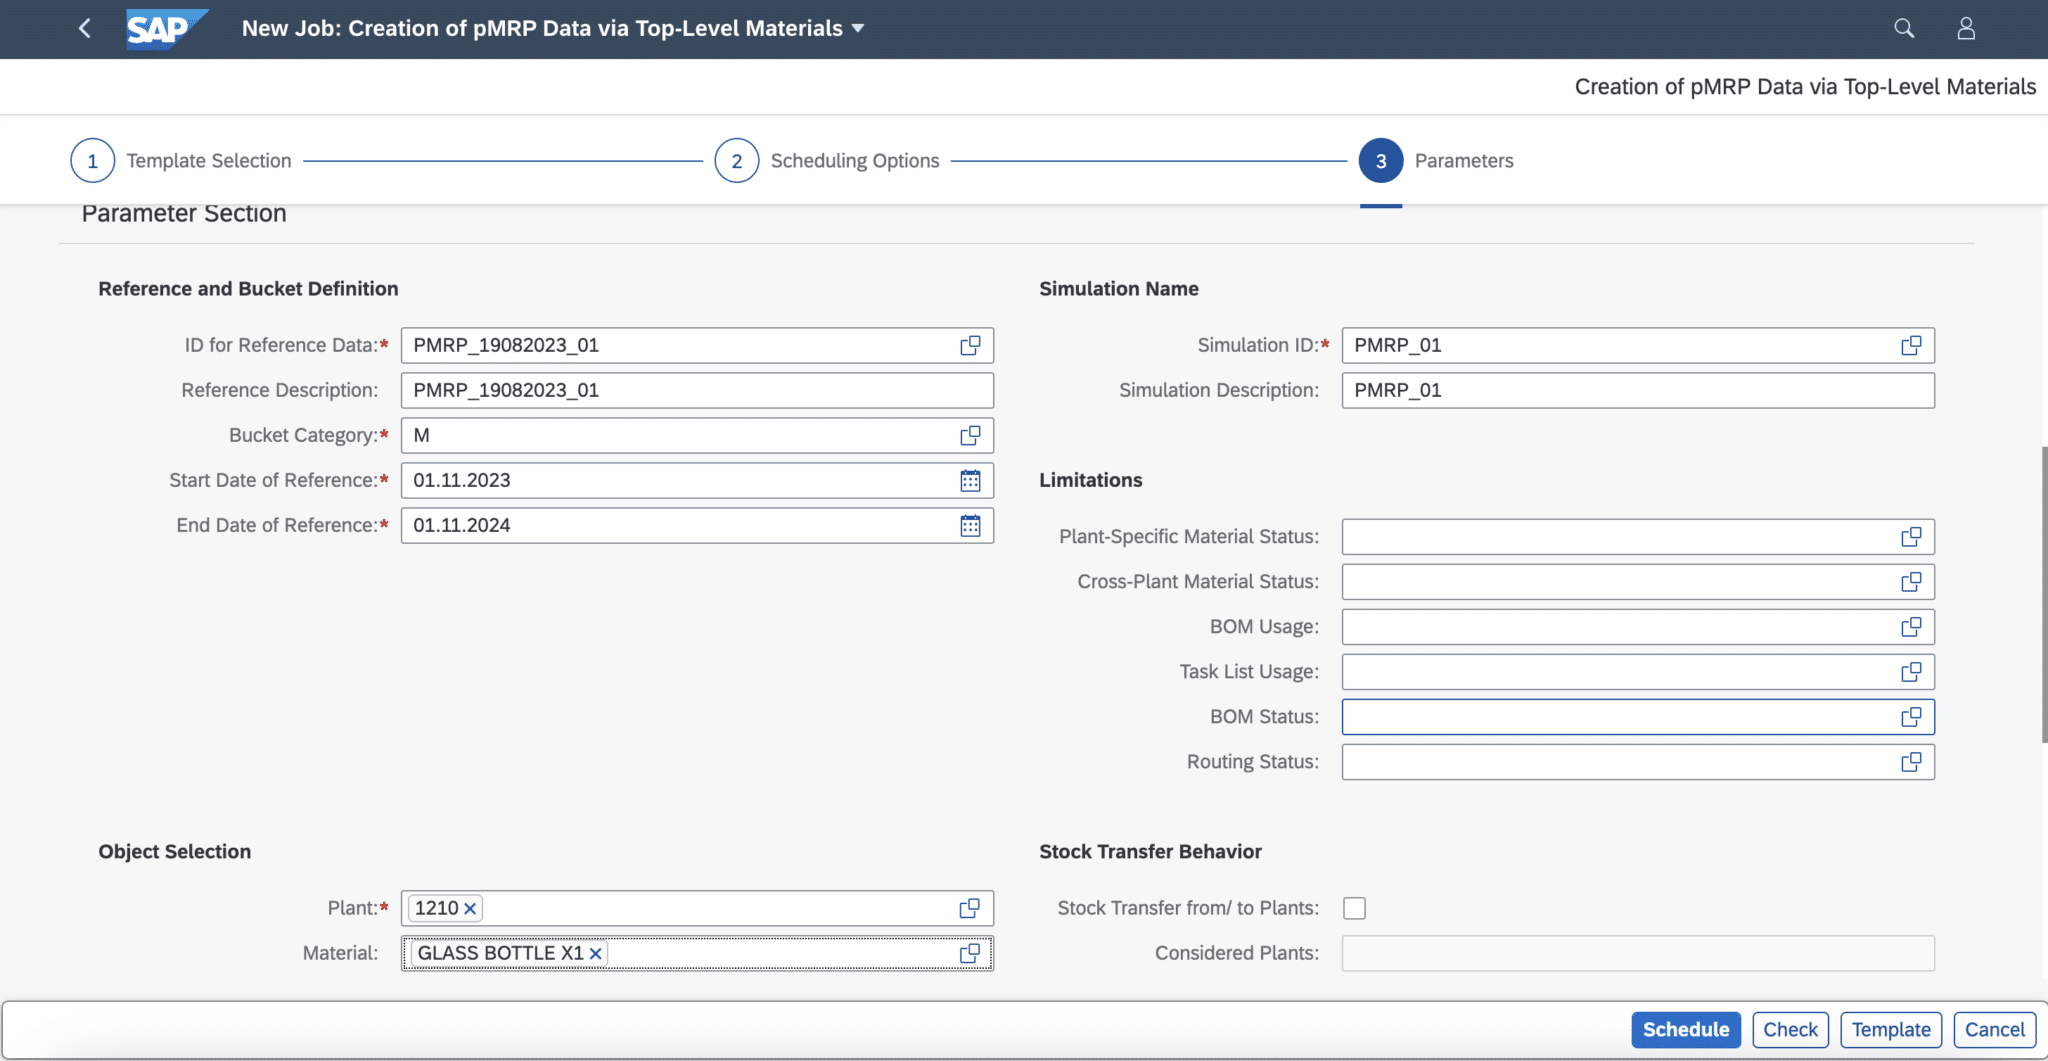Expand the New Job title dropdown arrow
This screenshot has height=1061, width=2048.
(858, 29)
